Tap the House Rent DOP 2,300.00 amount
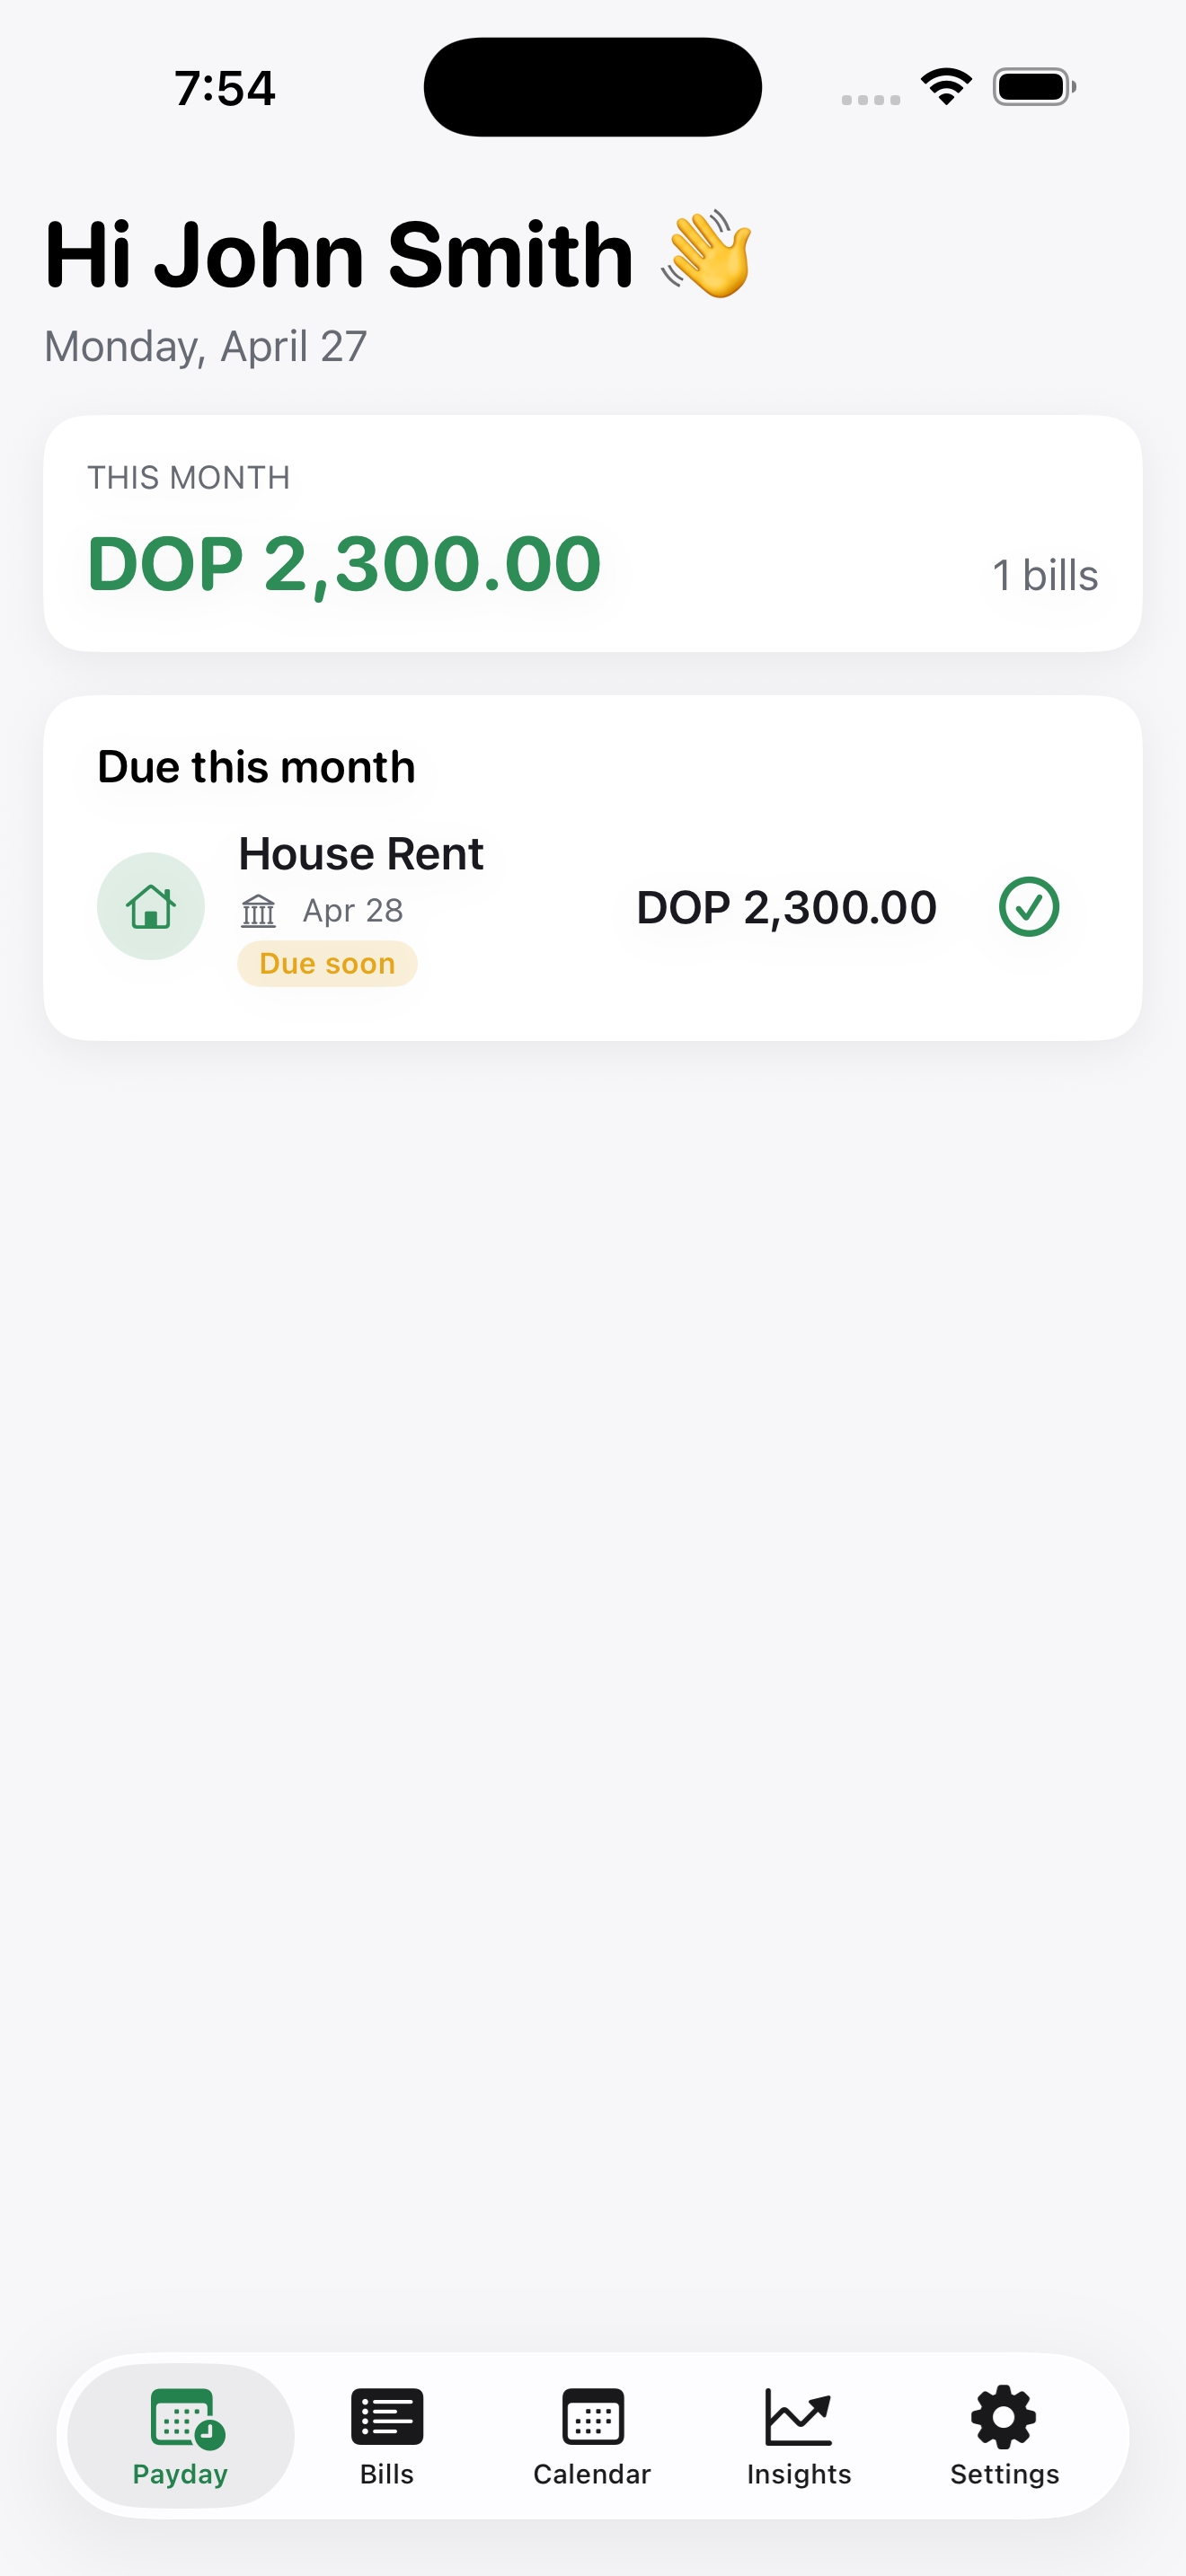Screen dimensions: 1186x2576 pos(786,908)
